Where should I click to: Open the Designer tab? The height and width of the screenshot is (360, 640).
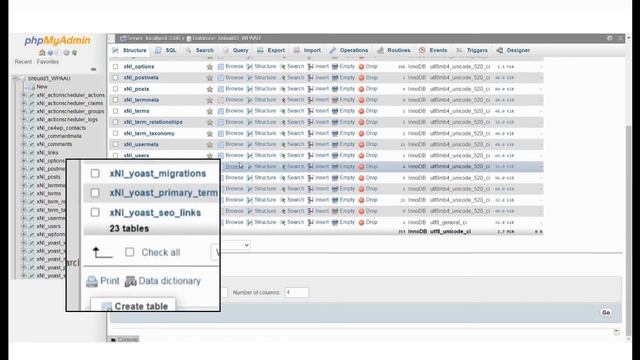click(513, 50)
